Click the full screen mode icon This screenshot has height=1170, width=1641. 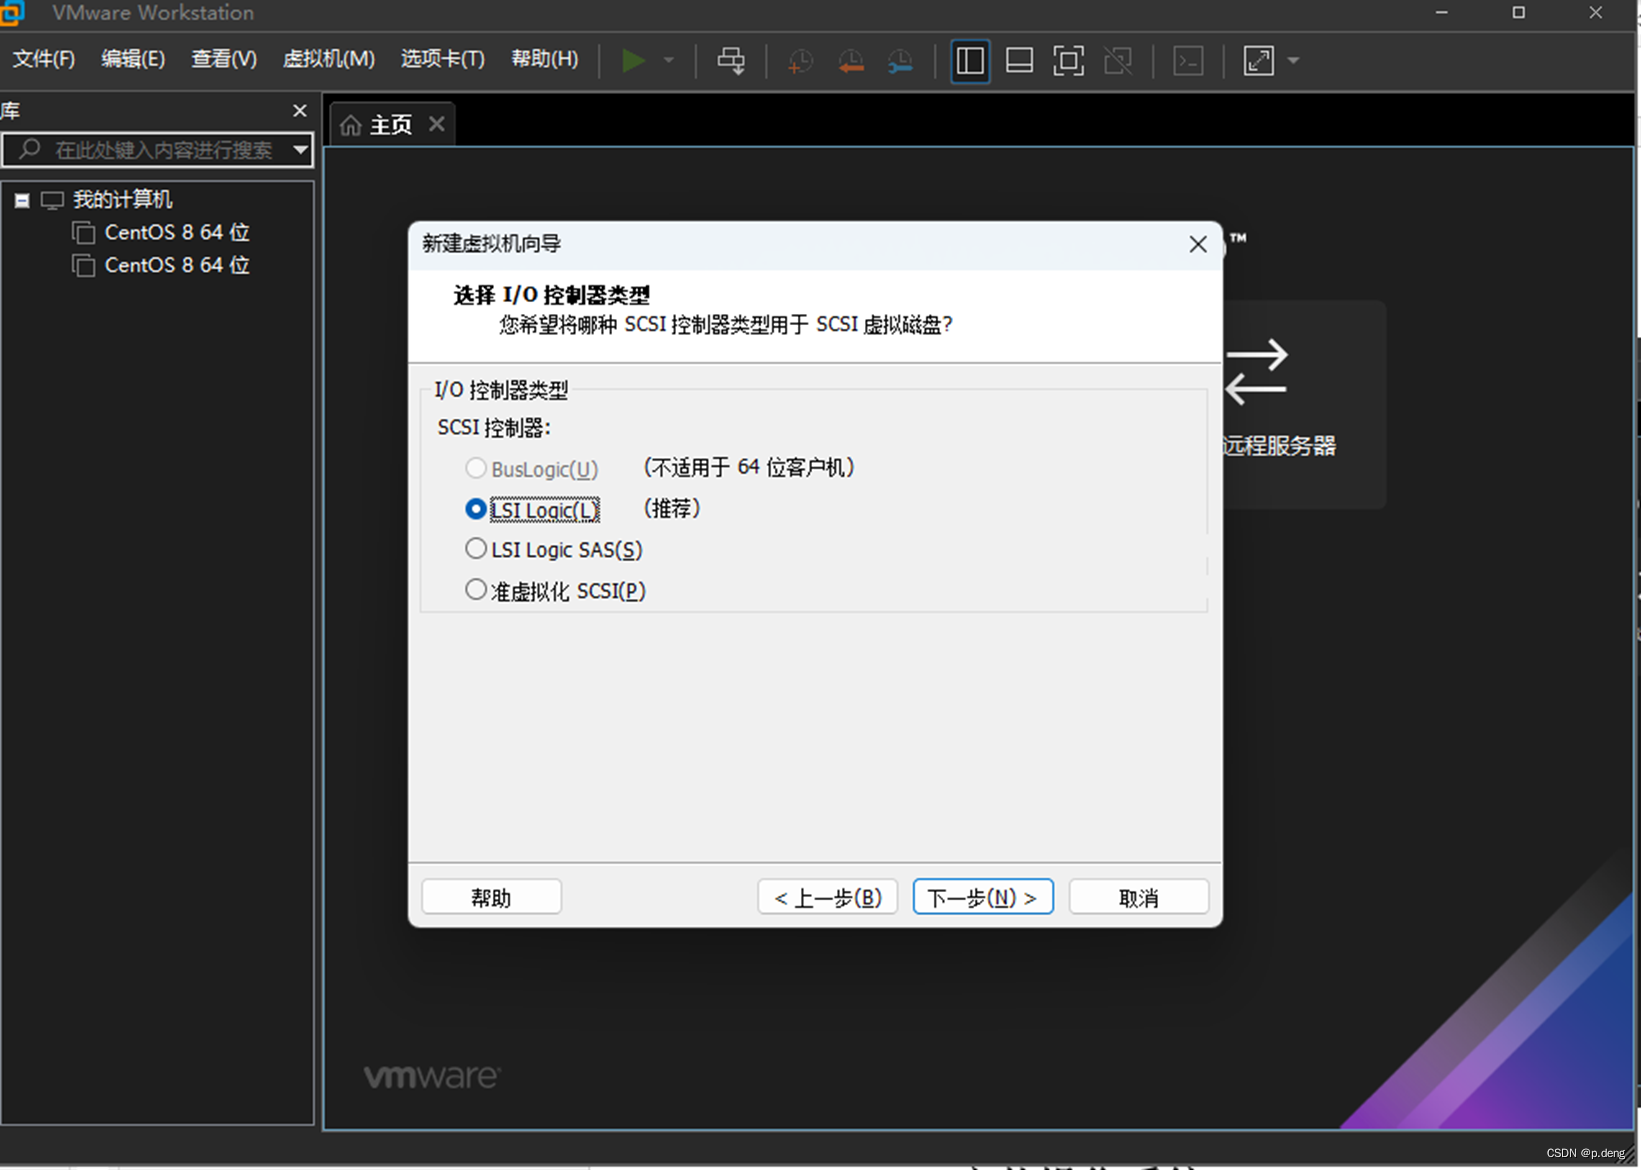[x=1068, y=60]
